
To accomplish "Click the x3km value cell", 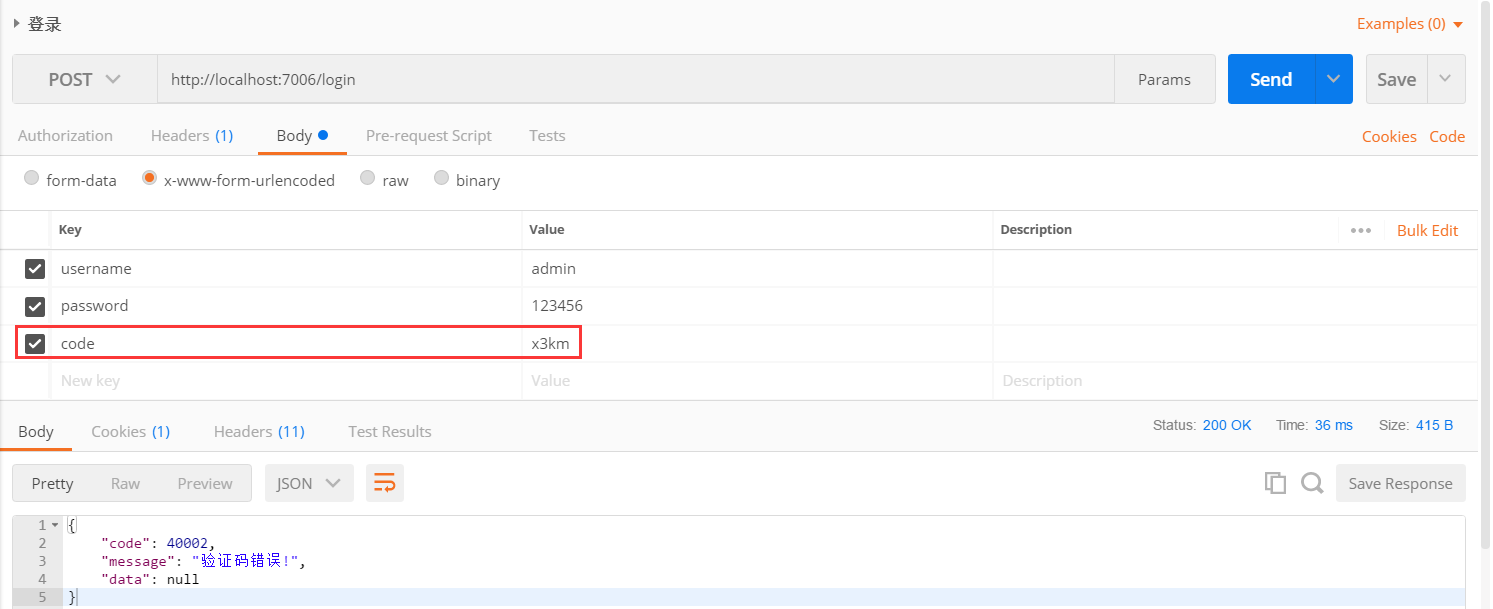I will [757, 344].
